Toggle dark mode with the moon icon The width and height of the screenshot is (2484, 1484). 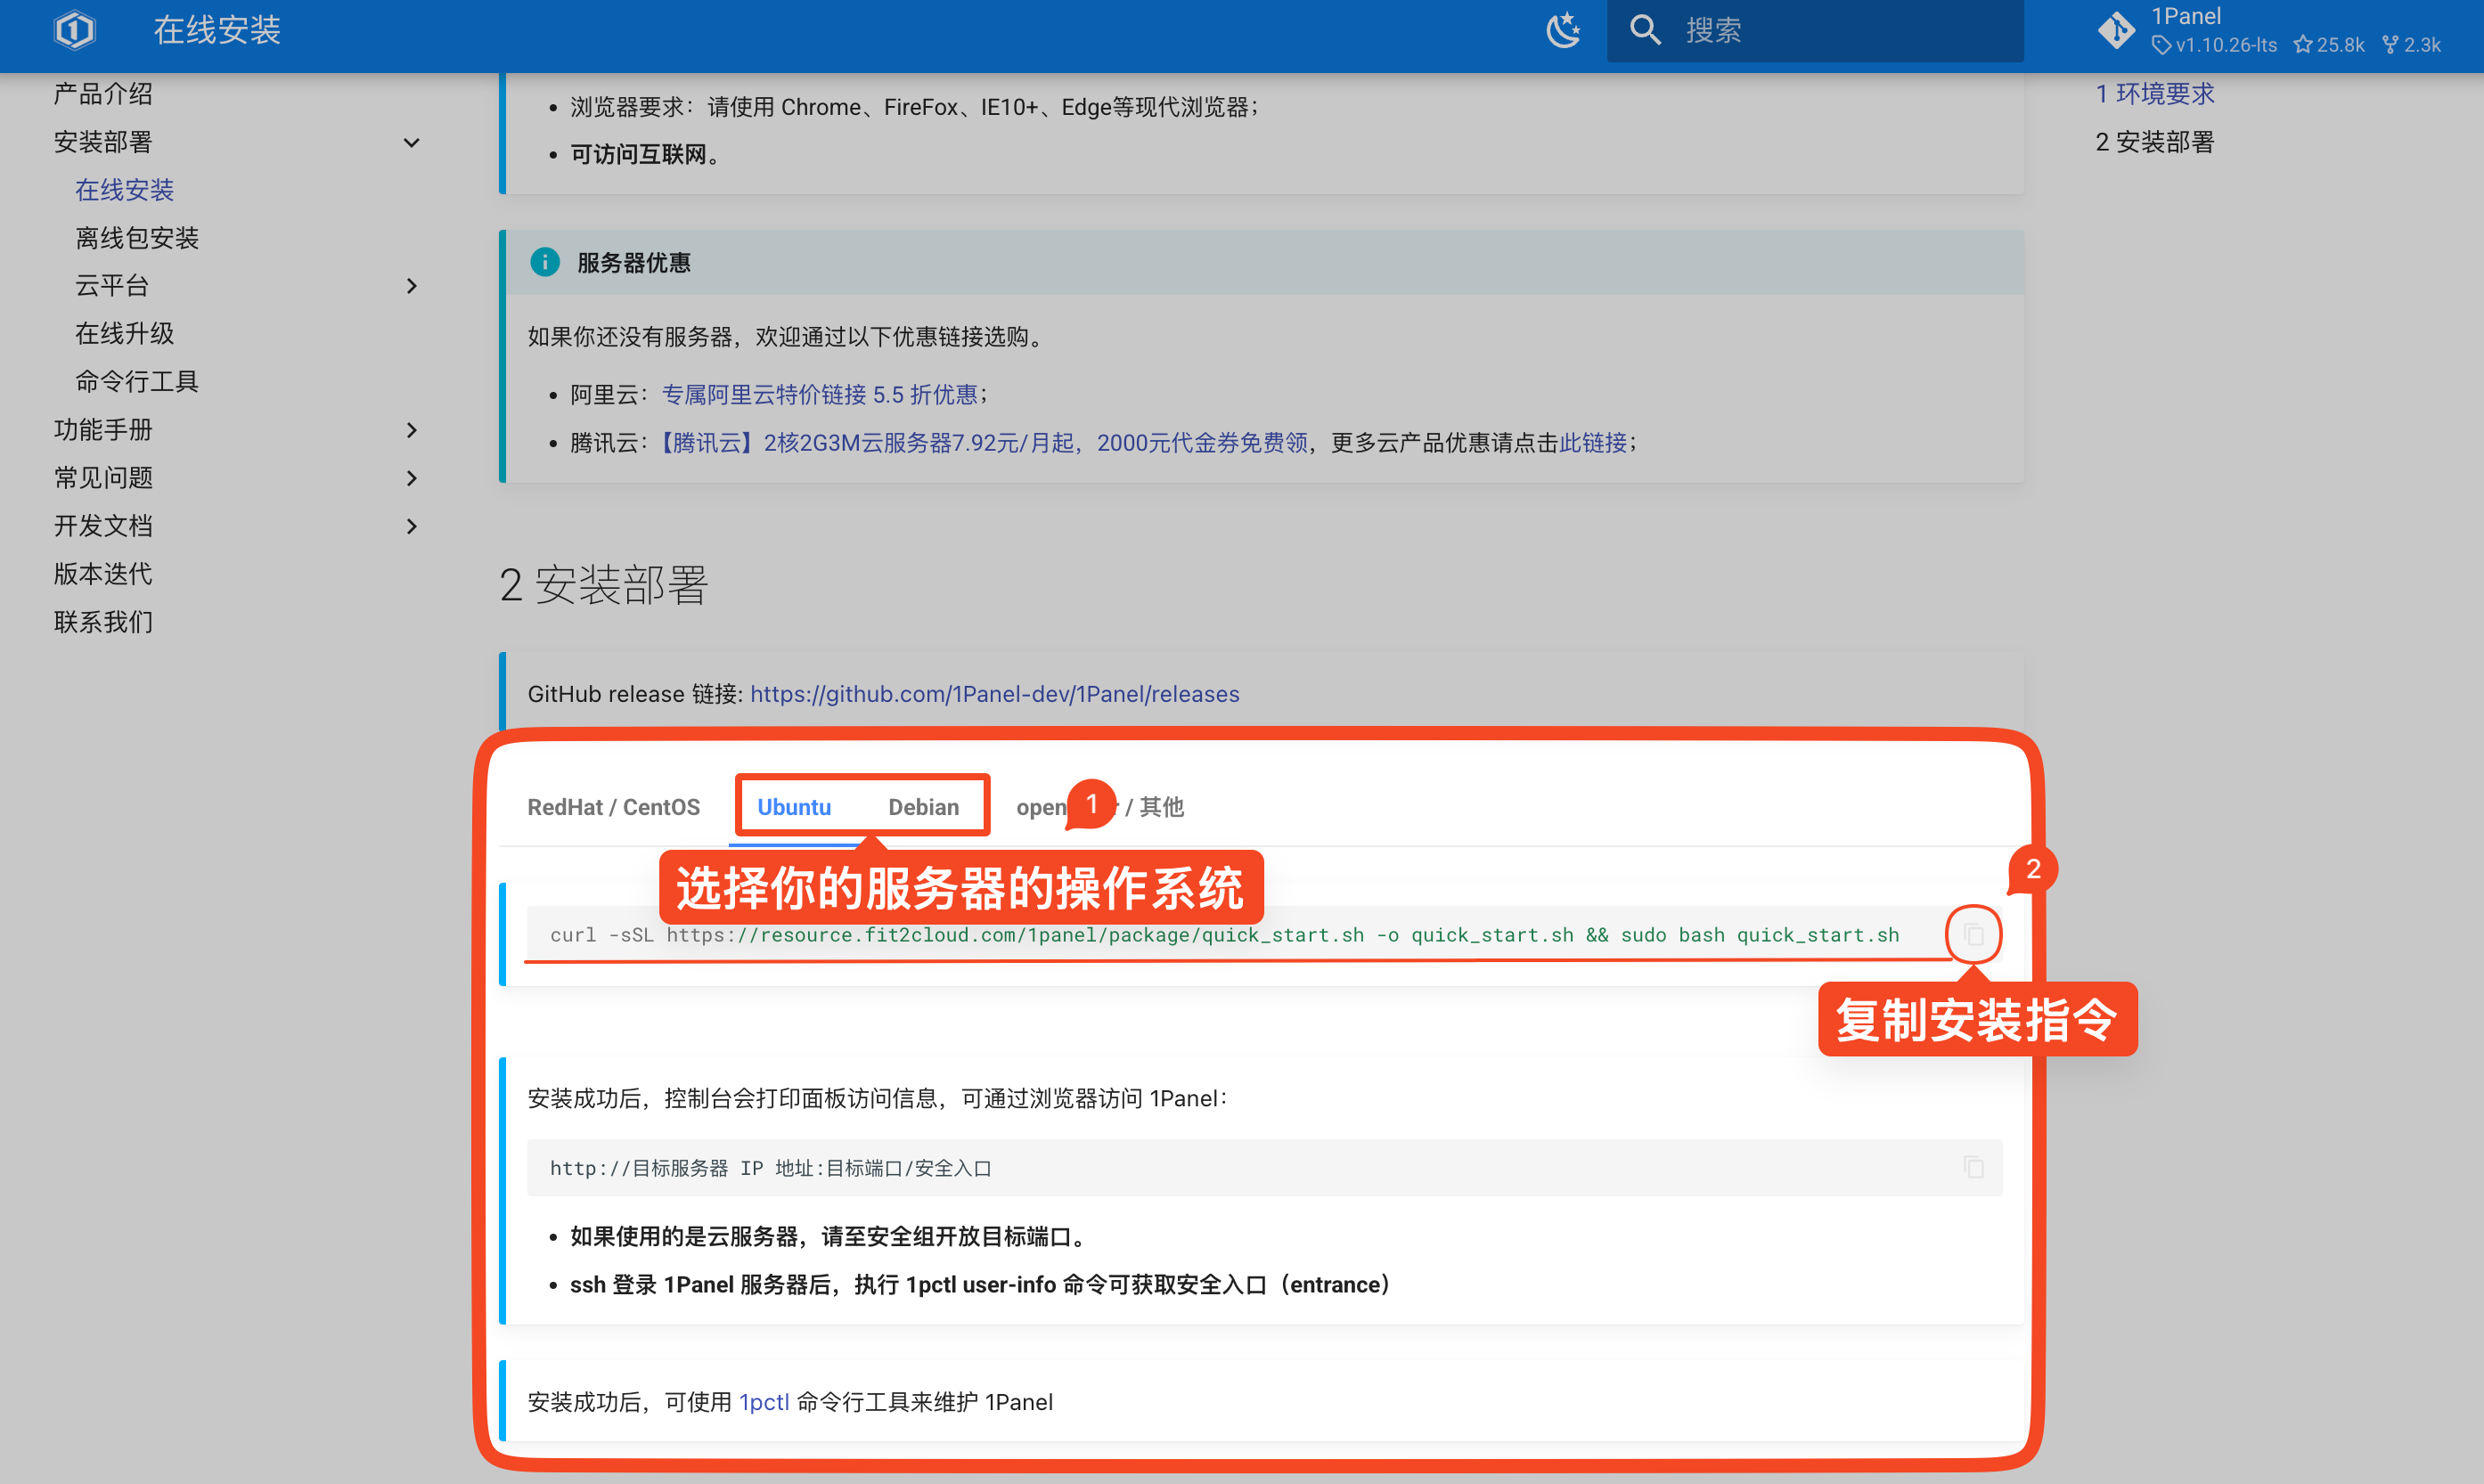(x=1563, y=30)
